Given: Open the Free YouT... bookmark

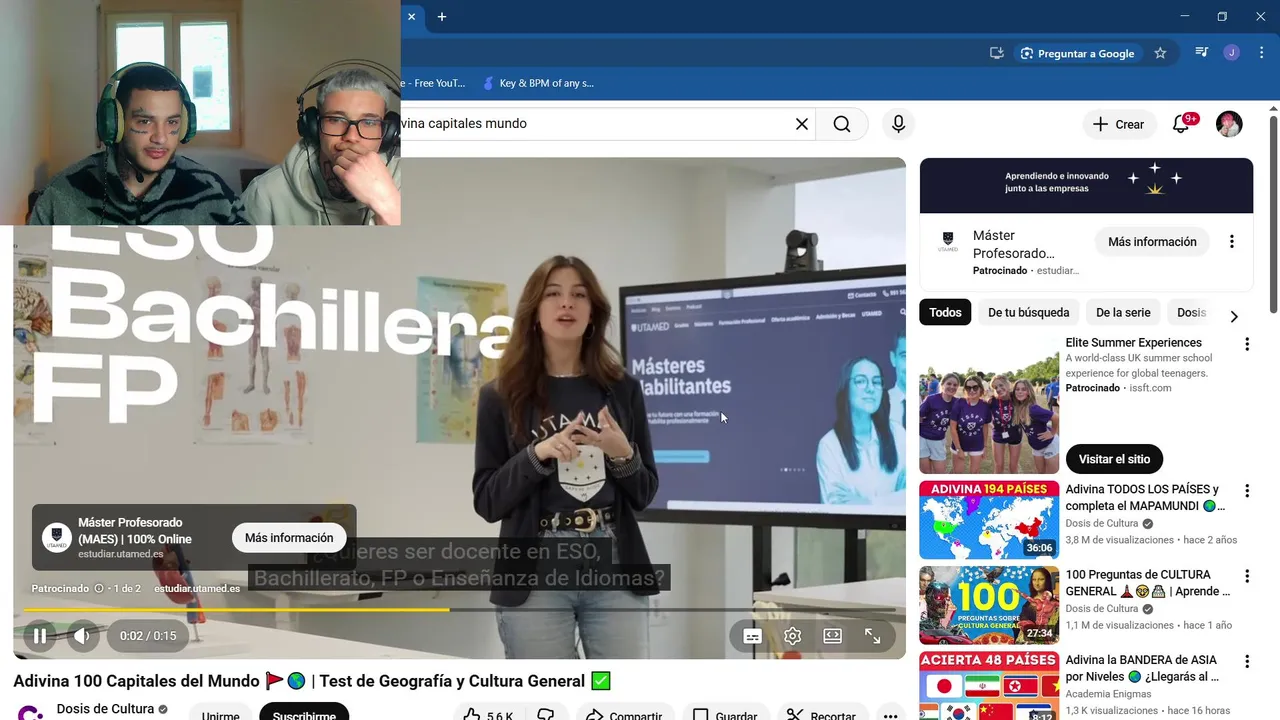Looking at the screenshot, I should click(434, 83).
